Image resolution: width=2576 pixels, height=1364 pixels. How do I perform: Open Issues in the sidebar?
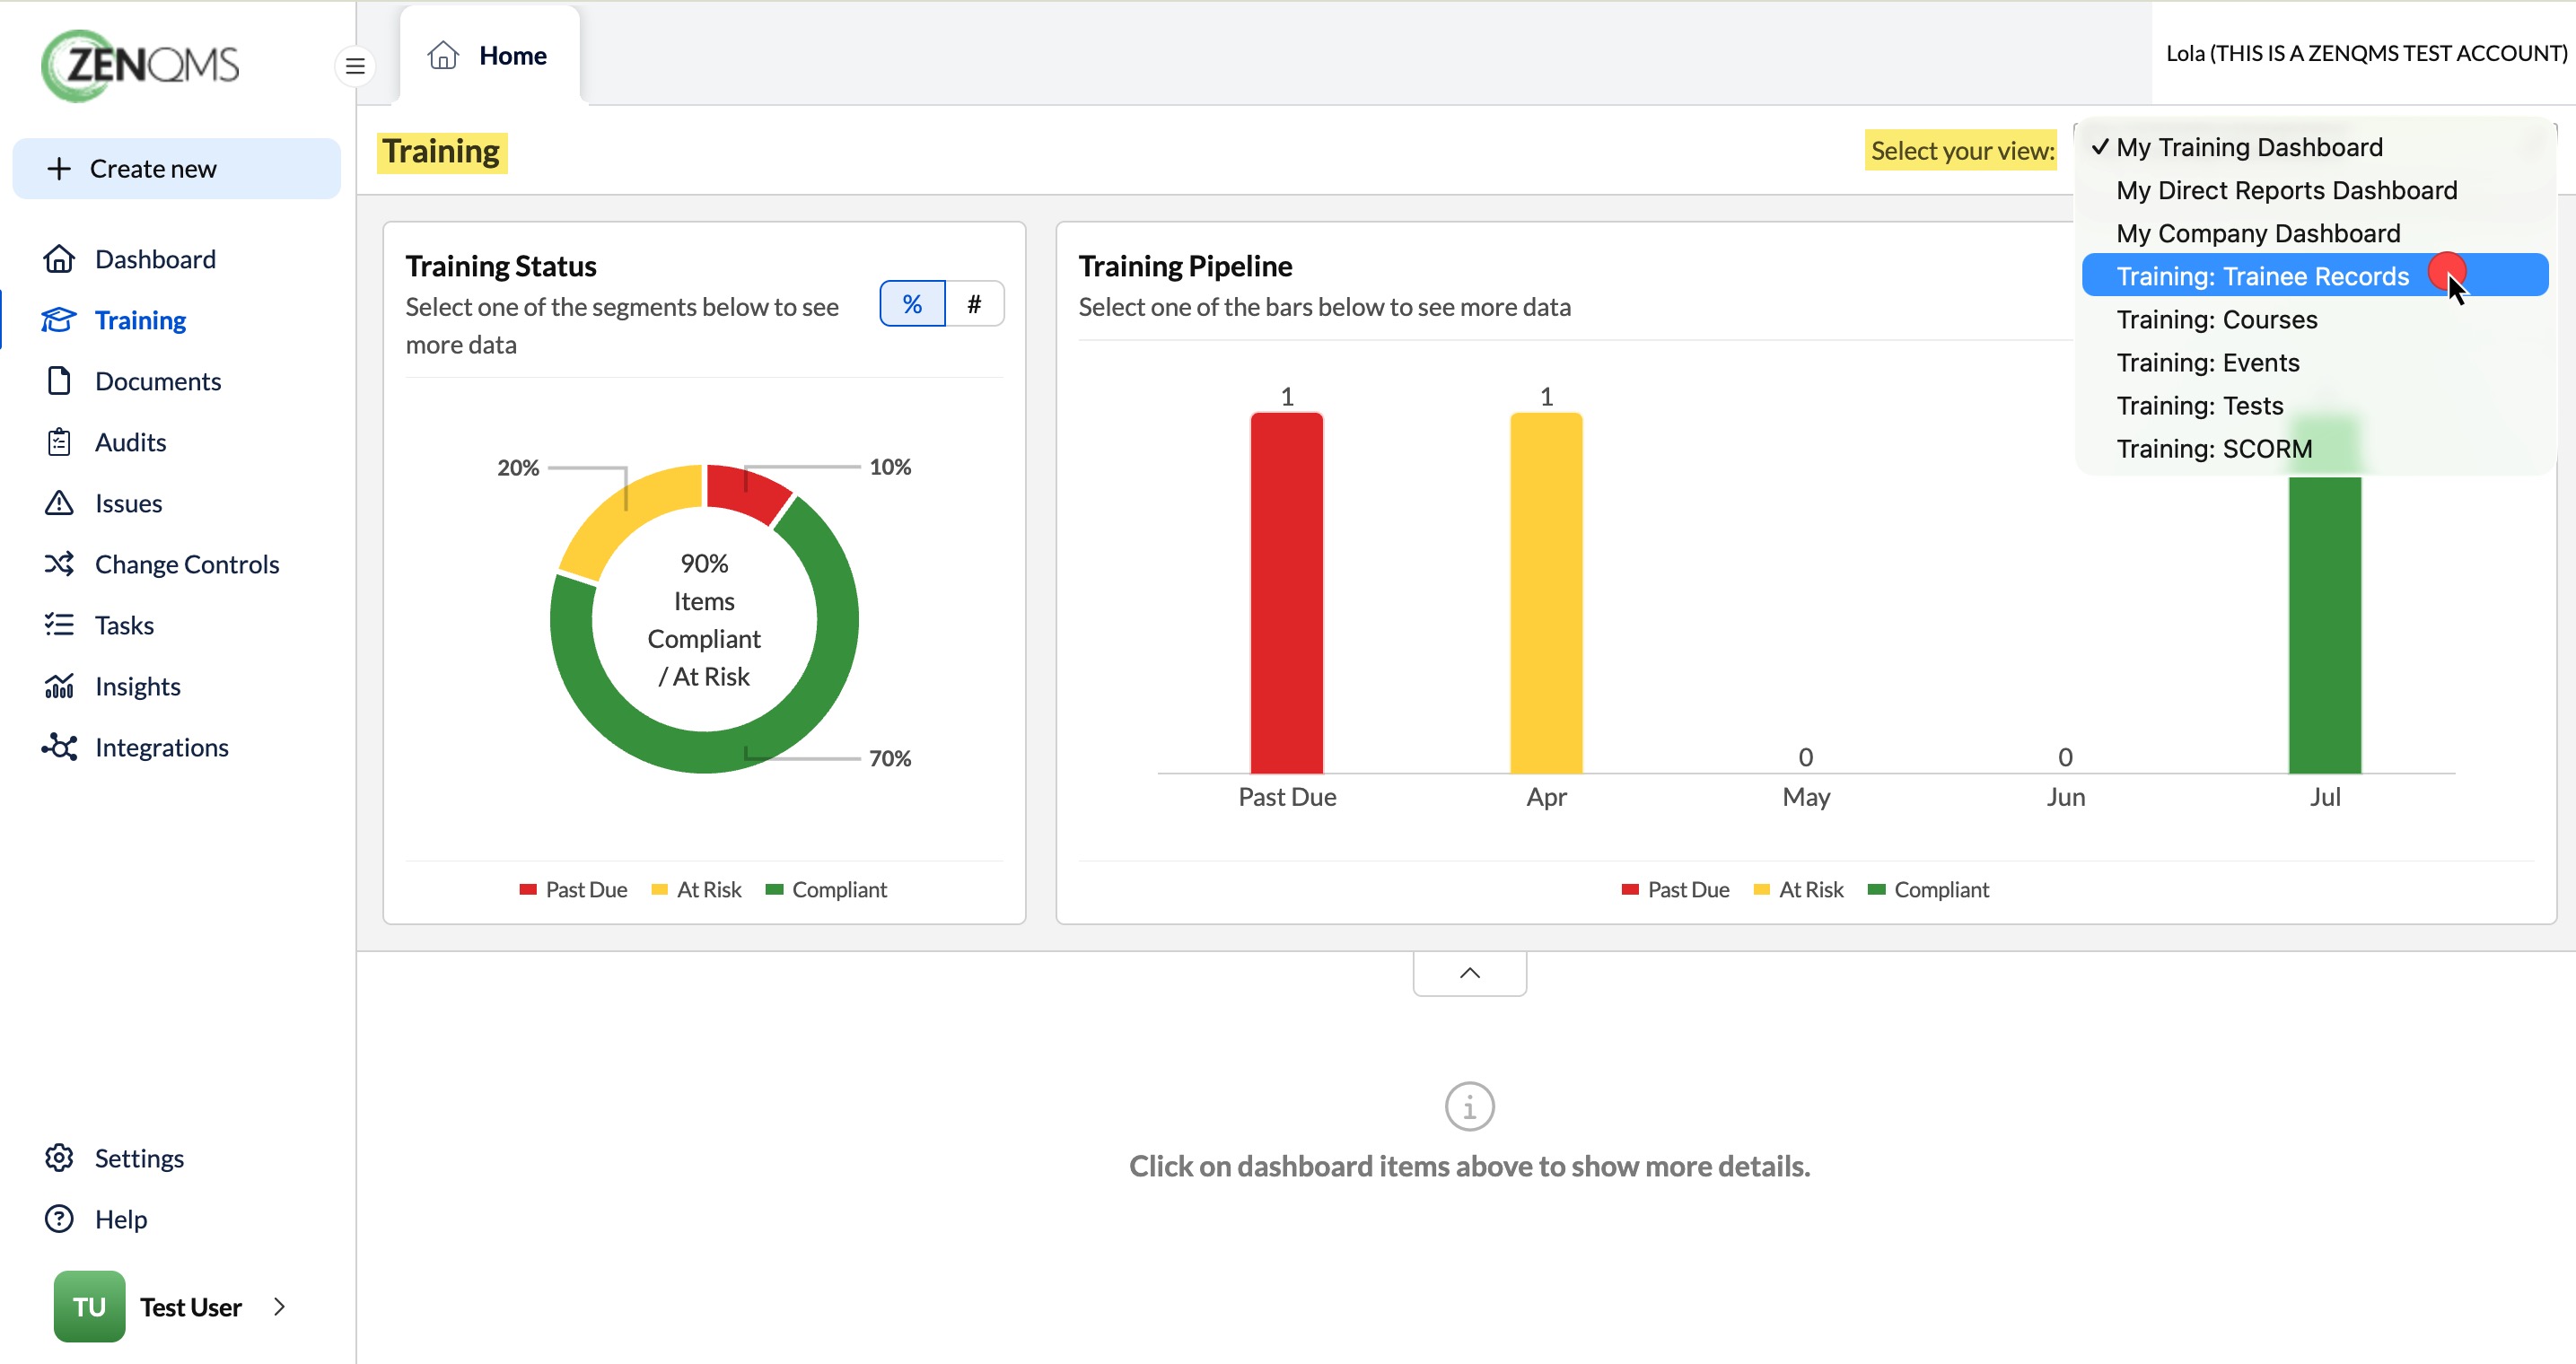[128, 503]
